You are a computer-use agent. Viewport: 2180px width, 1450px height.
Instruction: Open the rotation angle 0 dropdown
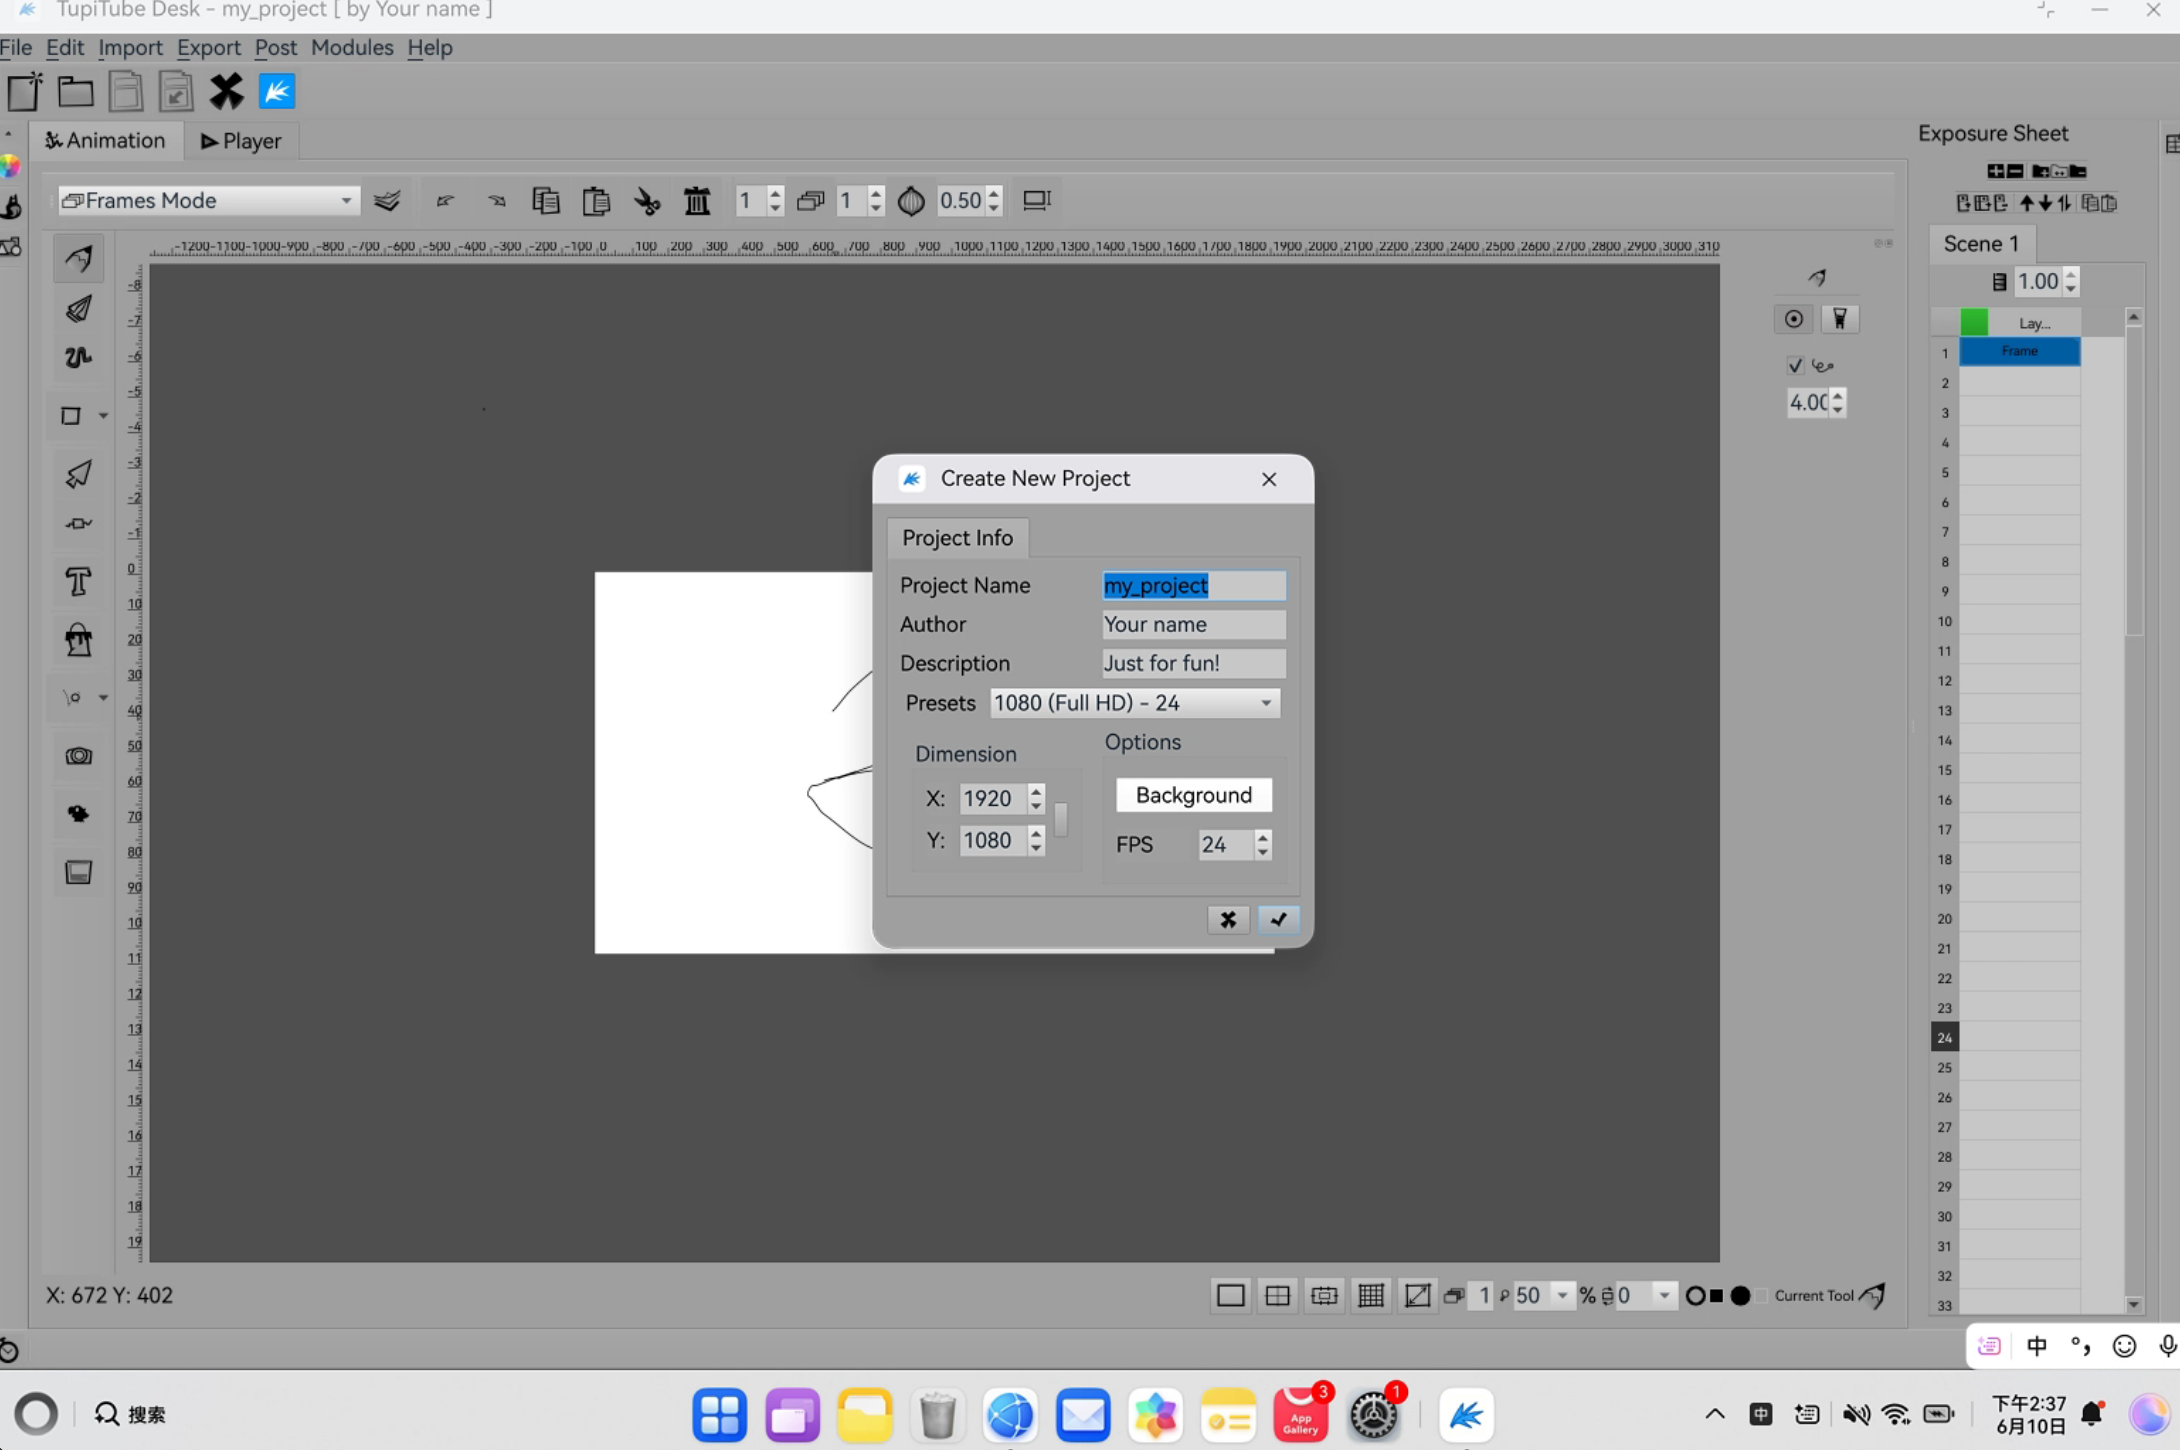coord(1664,1296)
